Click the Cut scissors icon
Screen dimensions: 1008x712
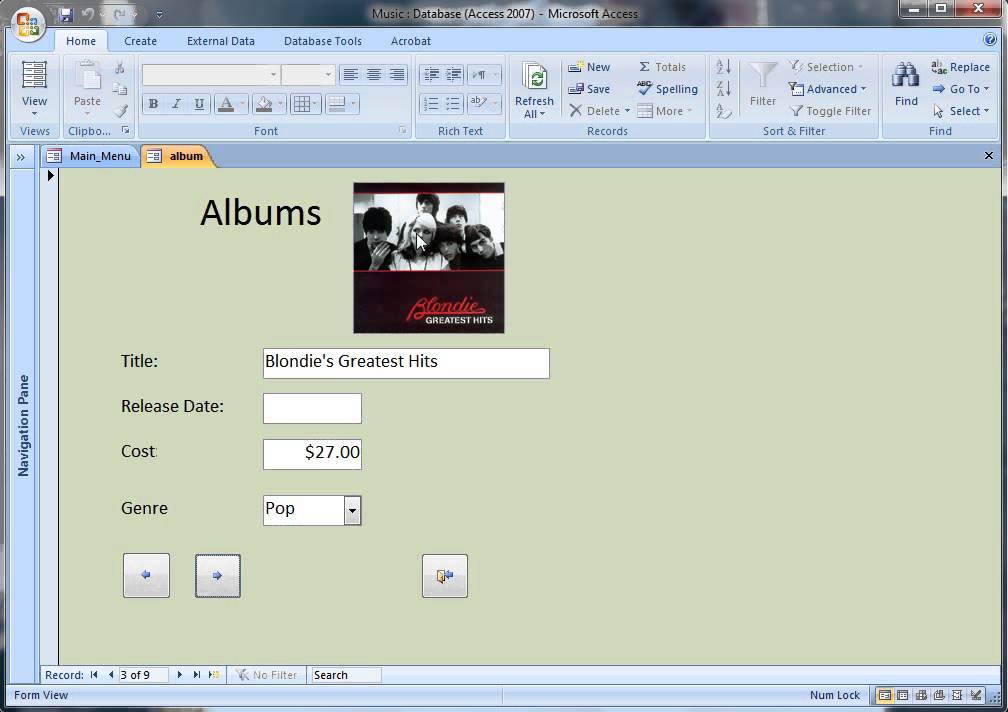(120, 67)
